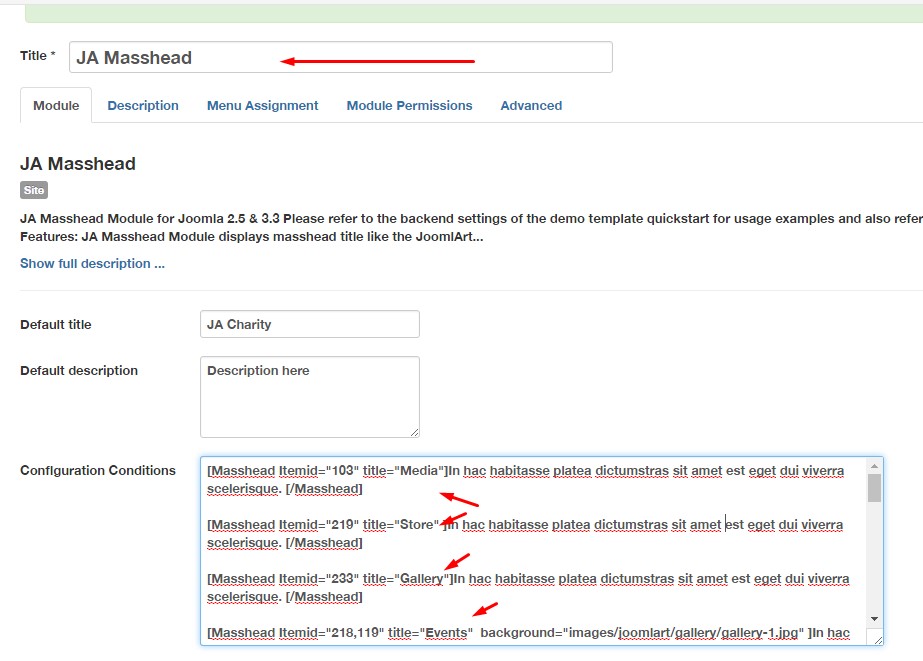The width and height of the screenshot is (923, 661).
Task: Click the Itemid "233" text
Action: pos(342,579)
